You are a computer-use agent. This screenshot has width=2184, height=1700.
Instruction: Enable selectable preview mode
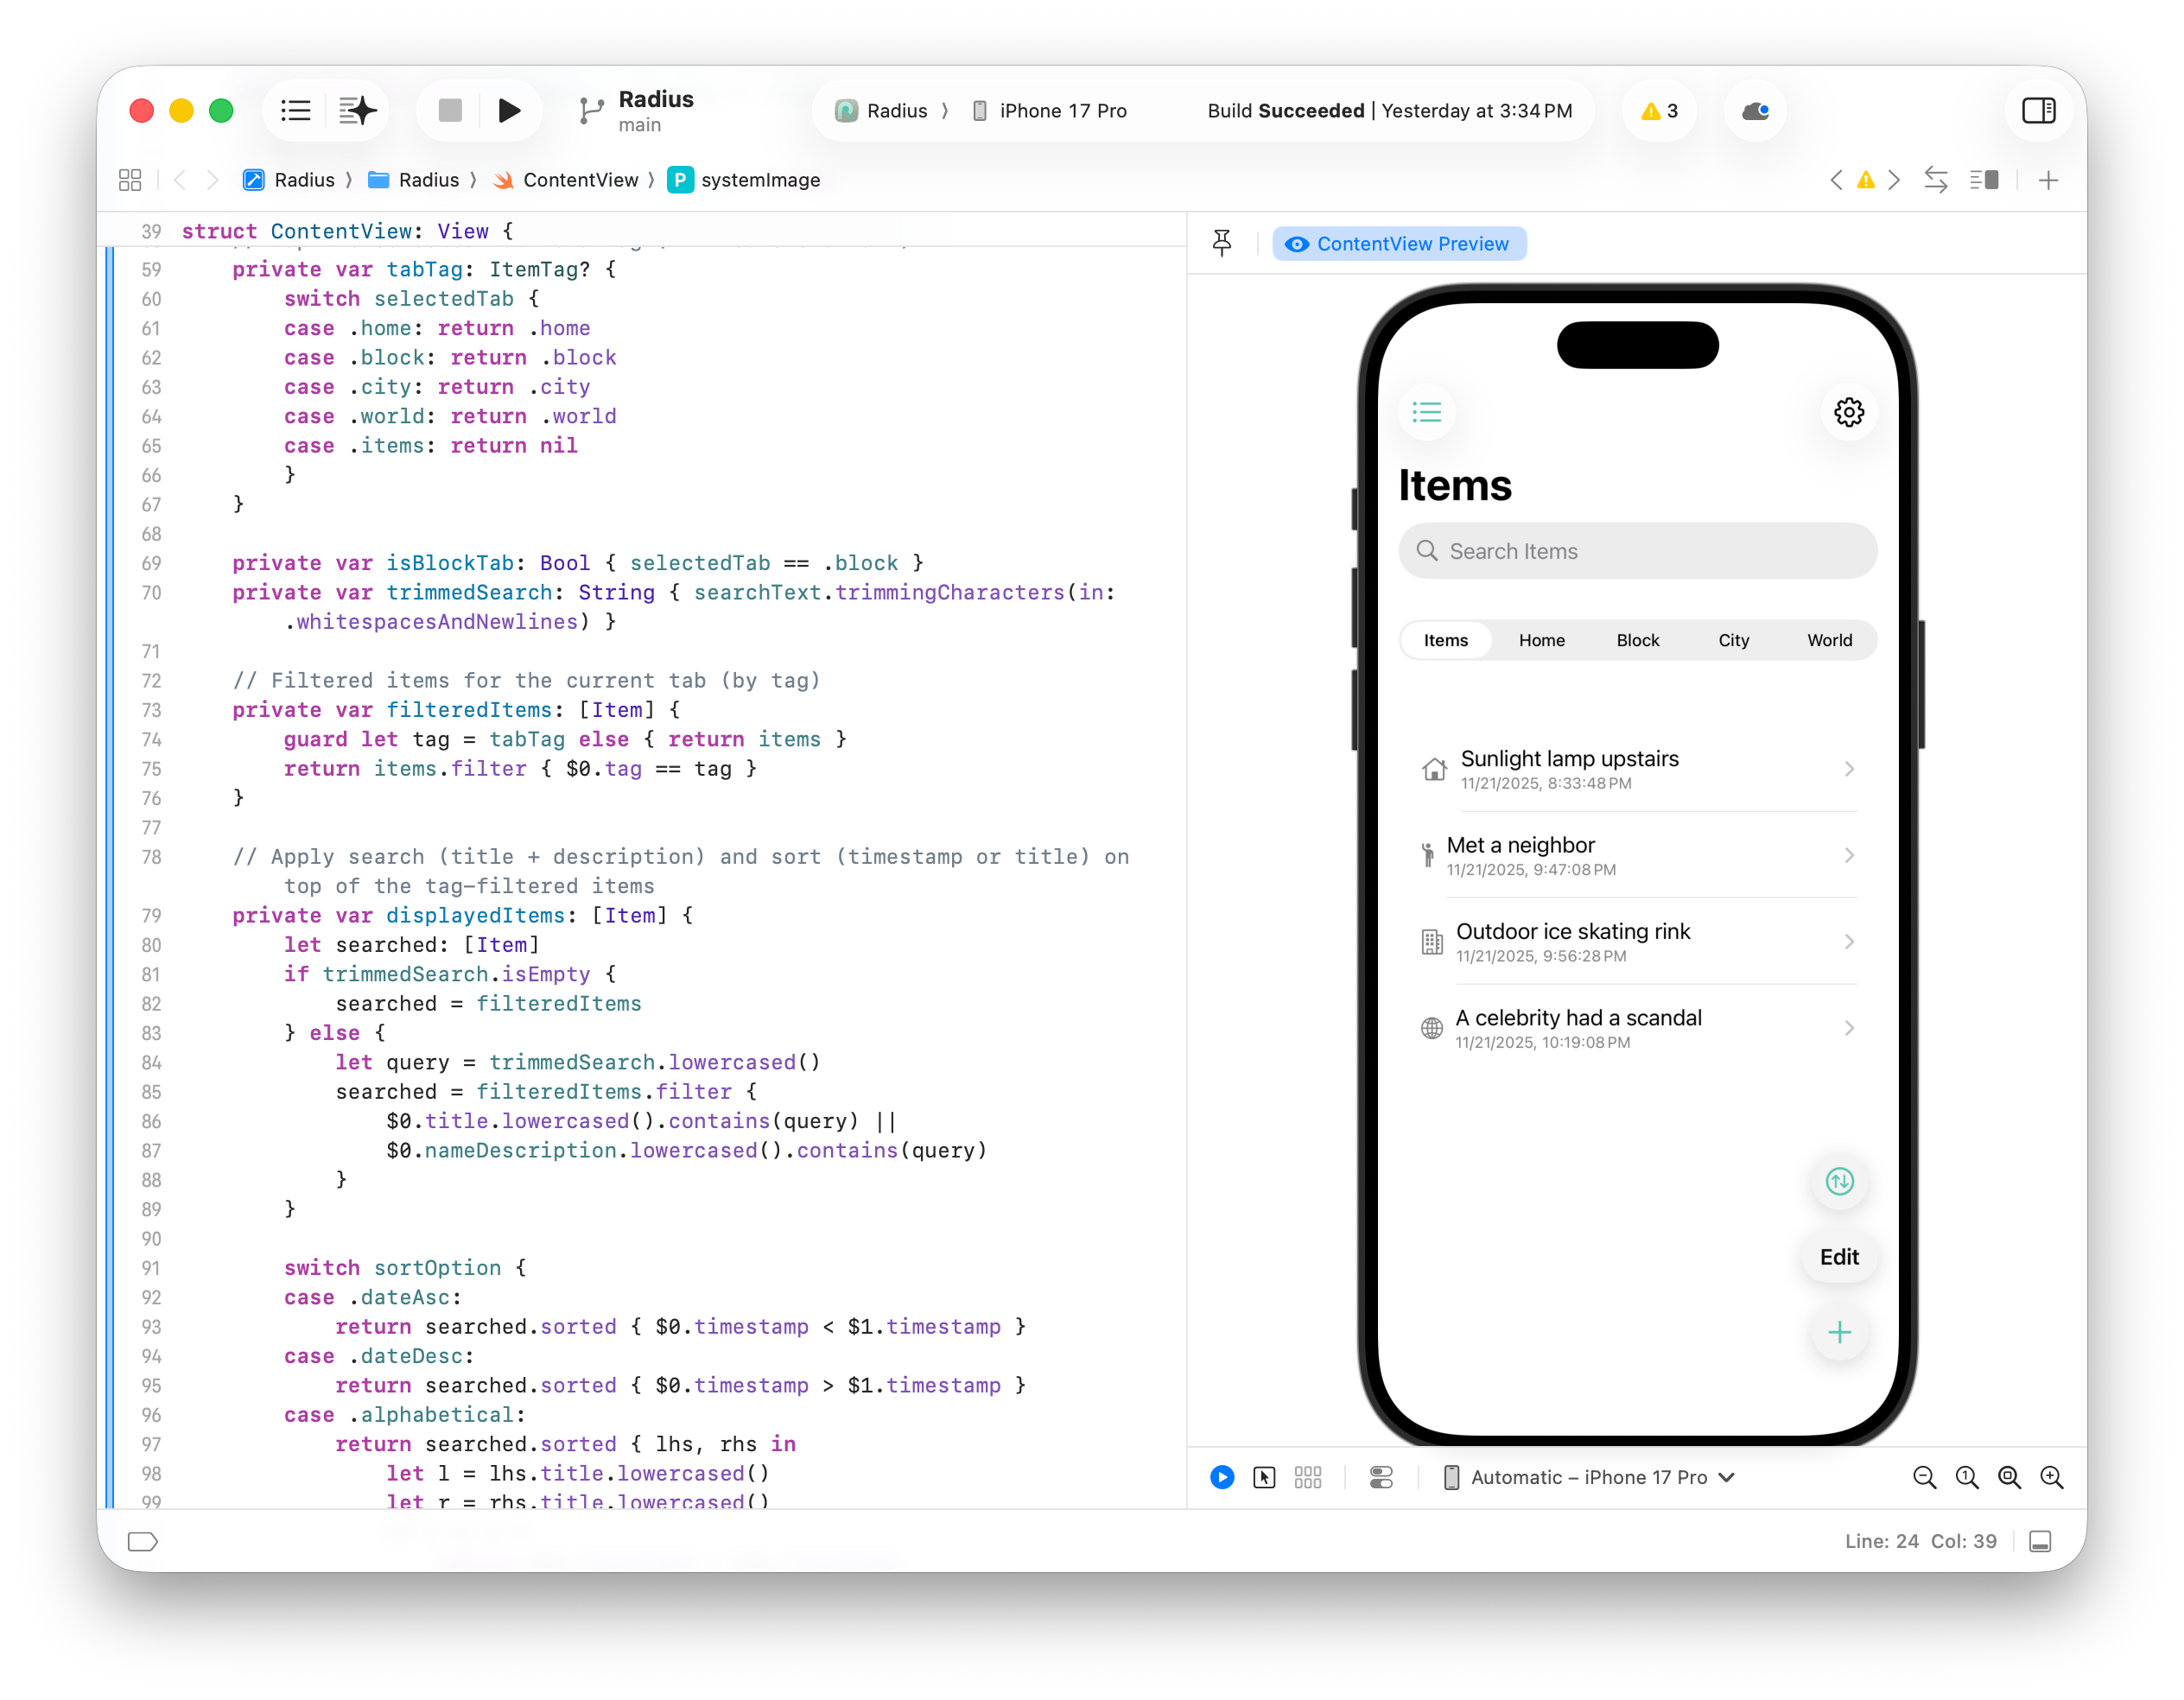pos(1264,1477)
